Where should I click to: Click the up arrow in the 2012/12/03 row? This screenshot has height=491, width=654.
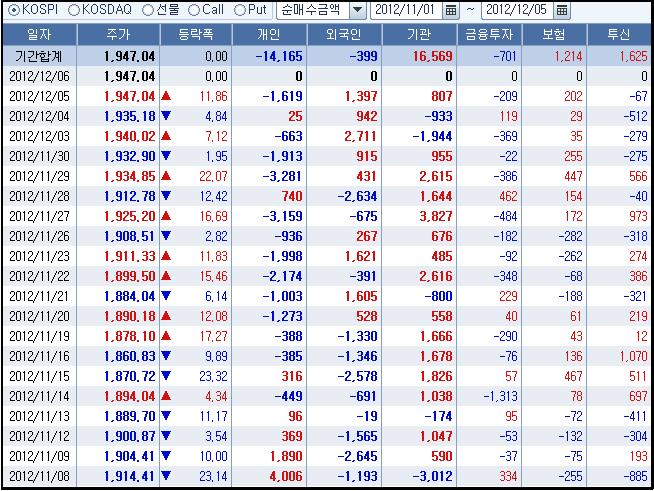click(166, 136)
